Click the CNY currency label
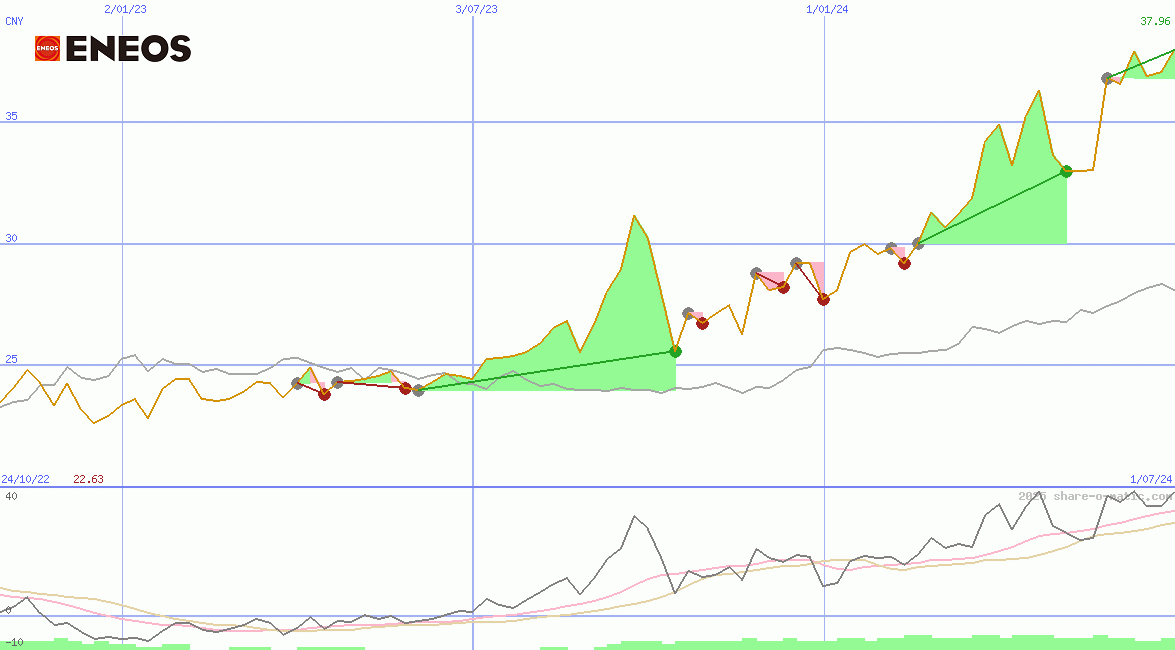1175x650 pixels. [x=14, y=20]
